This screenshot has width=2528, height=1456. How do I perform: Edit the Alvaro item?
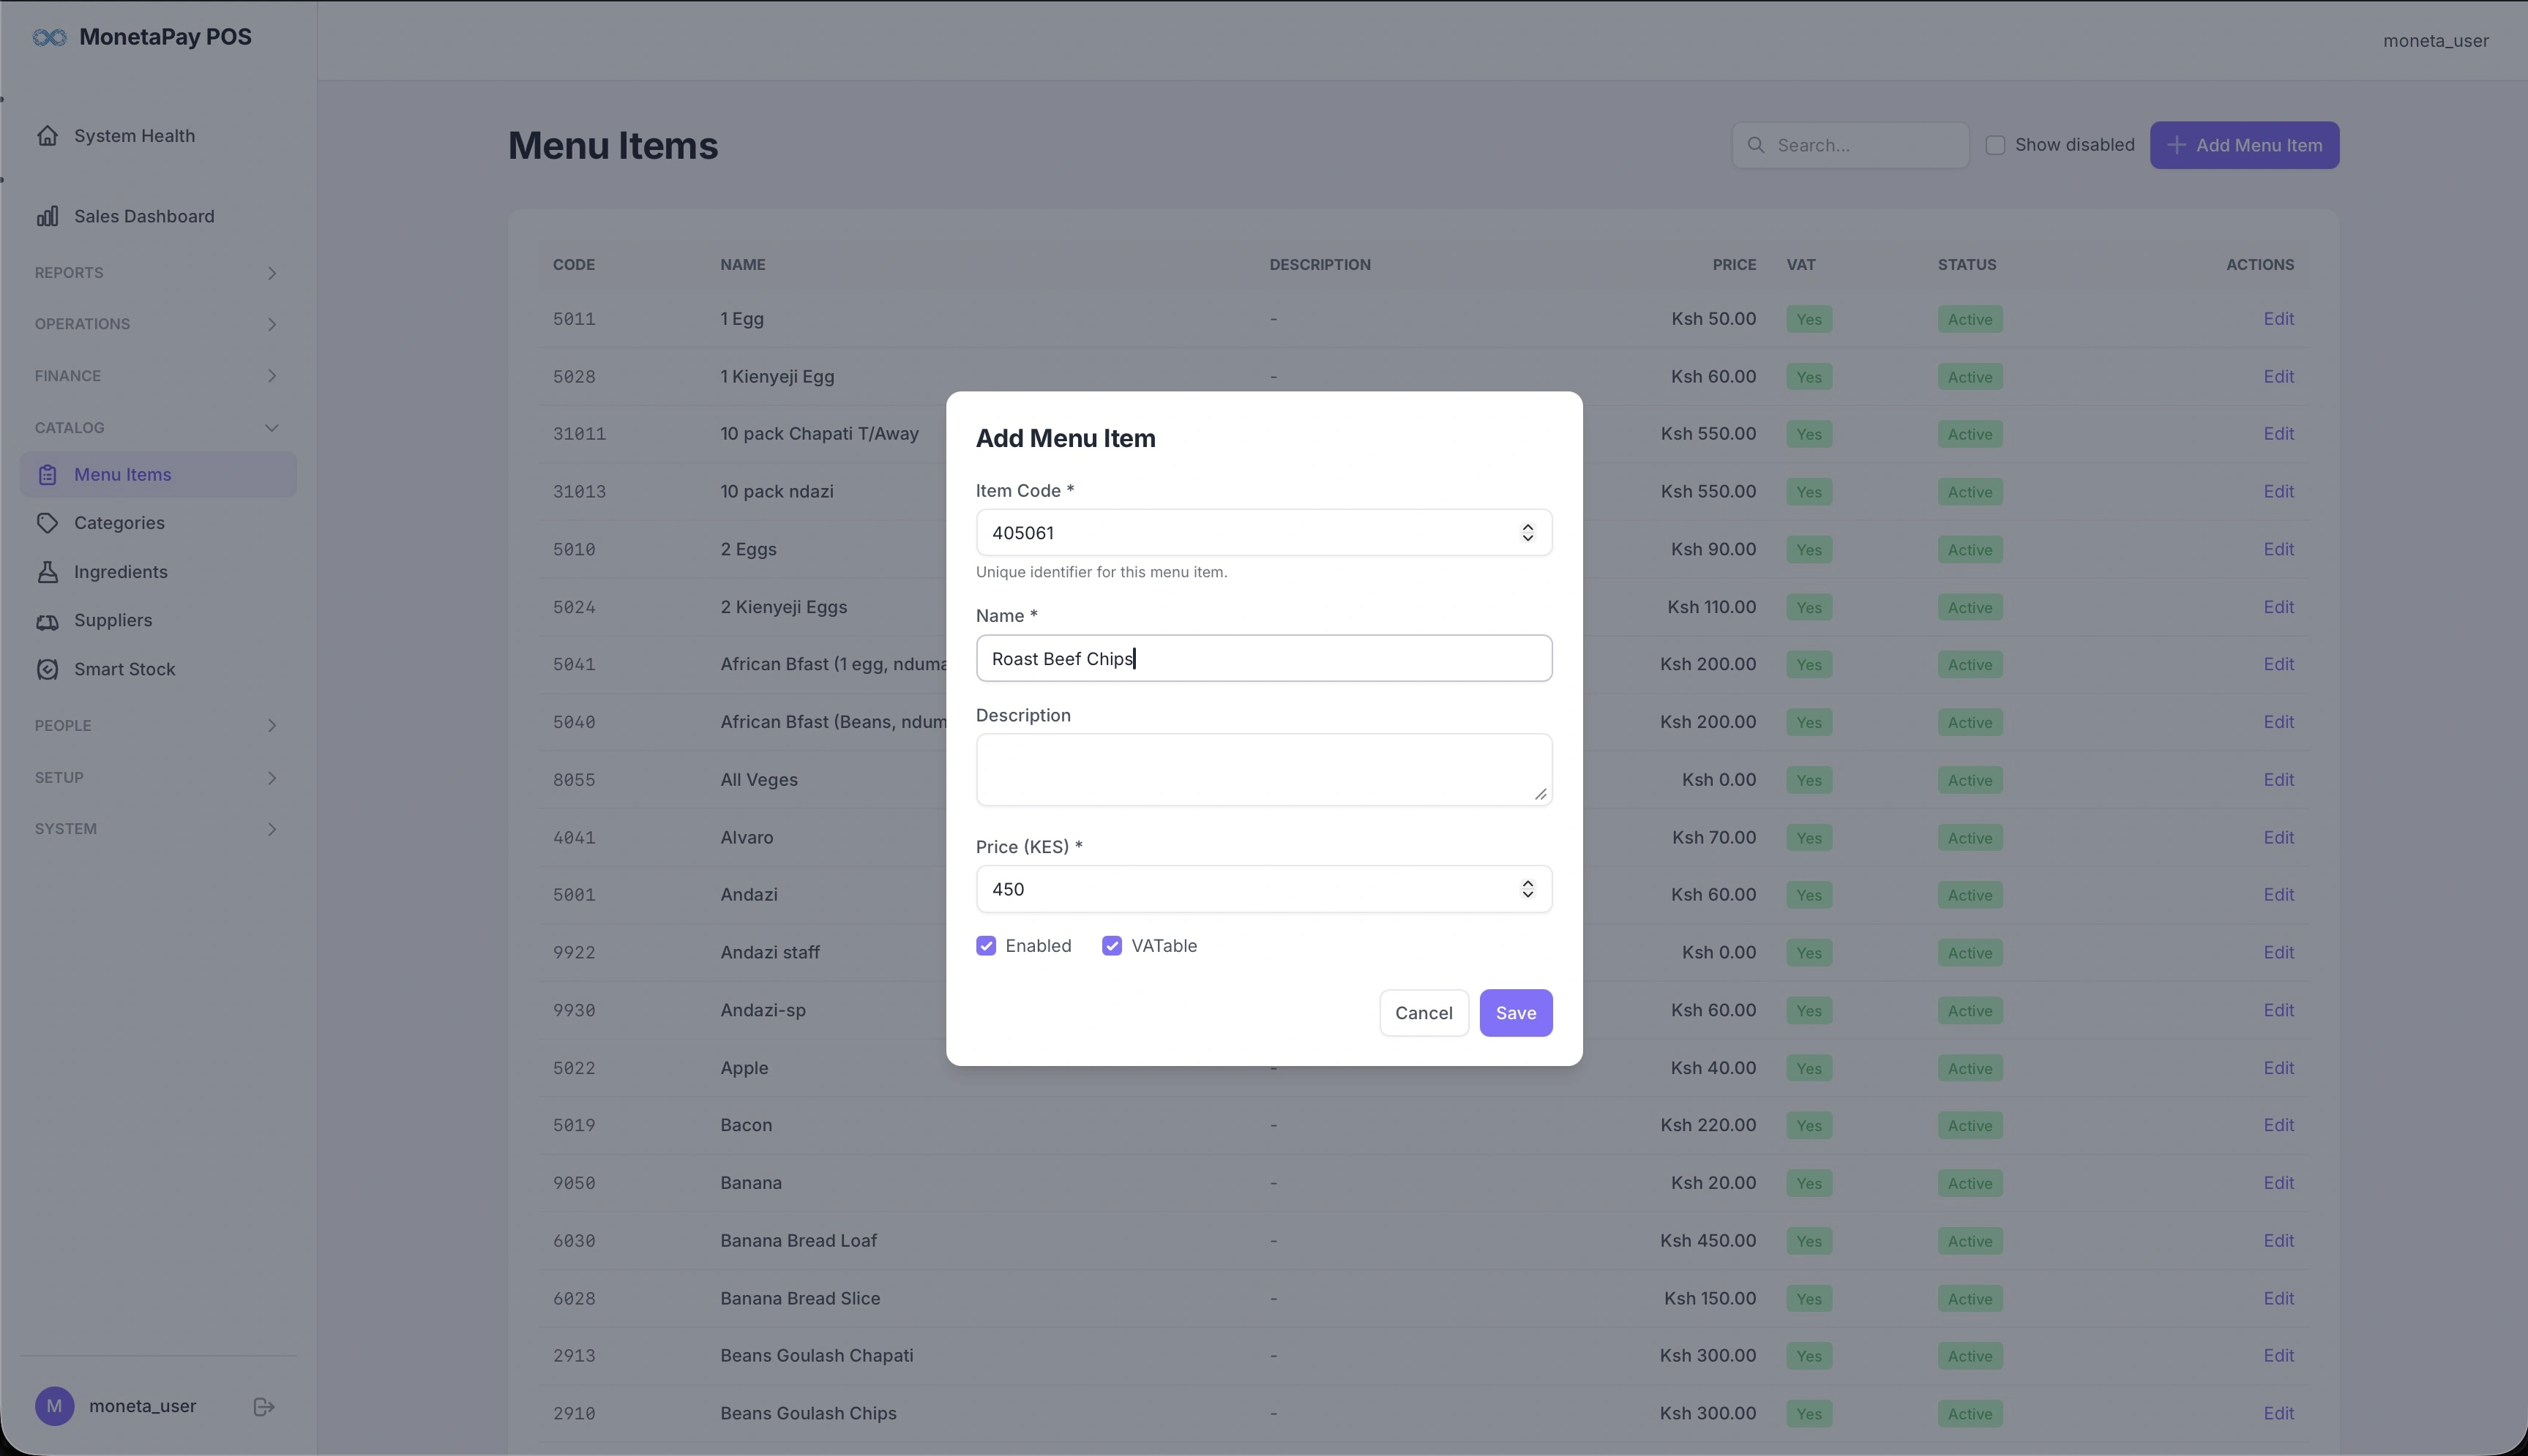pos(2279,838)
